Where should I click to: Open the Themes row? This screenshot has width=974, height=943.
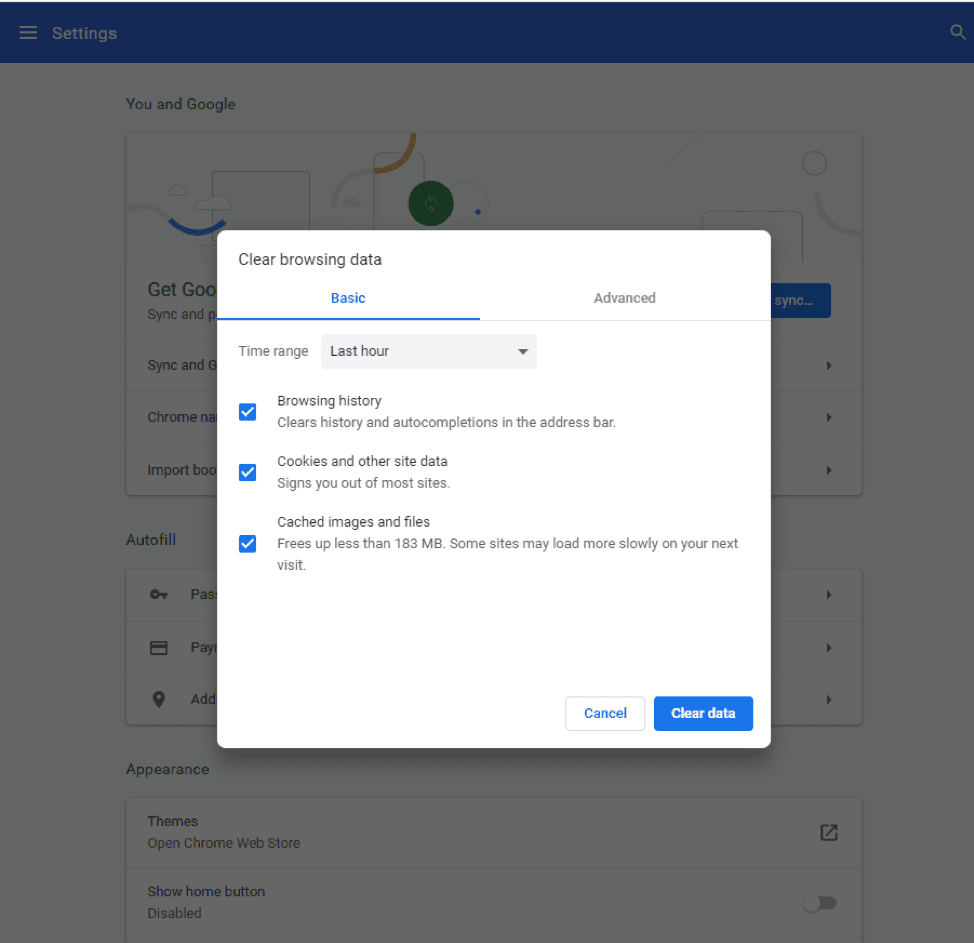494,832
